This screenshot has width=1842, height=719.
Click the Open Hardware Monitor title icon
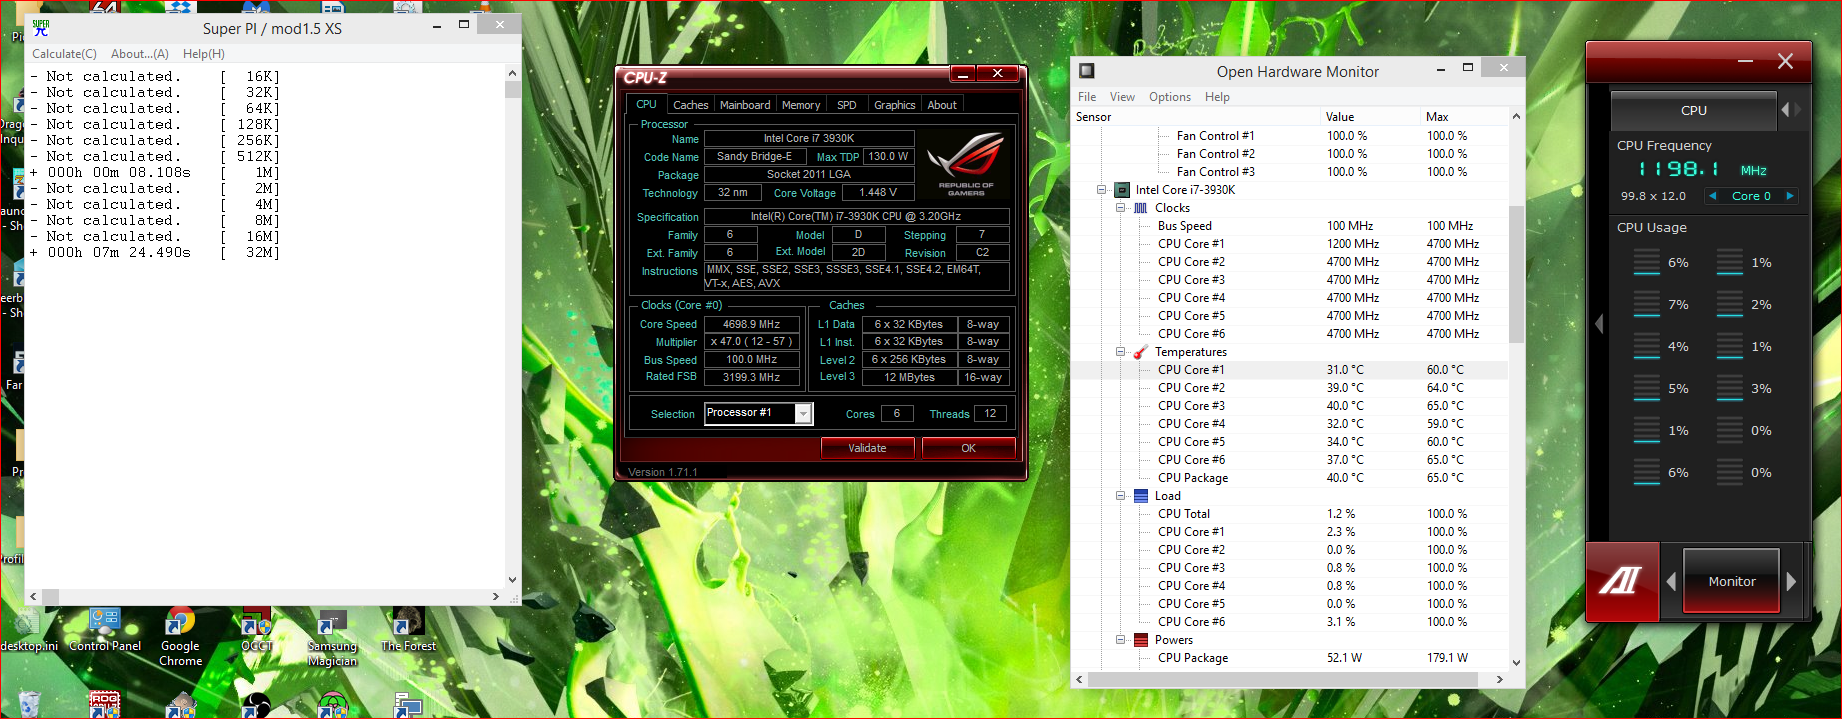pos(1087,71)
